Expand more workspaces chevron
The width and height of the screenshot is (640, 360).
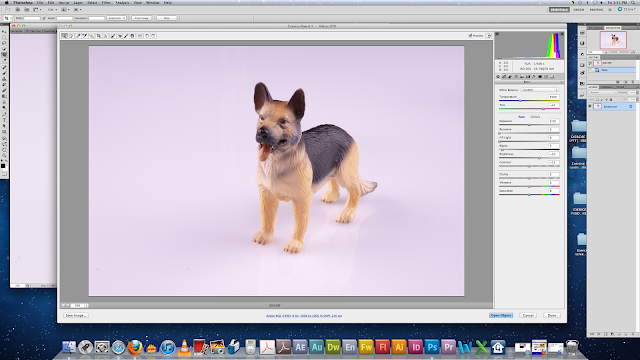tap(610, 9)
